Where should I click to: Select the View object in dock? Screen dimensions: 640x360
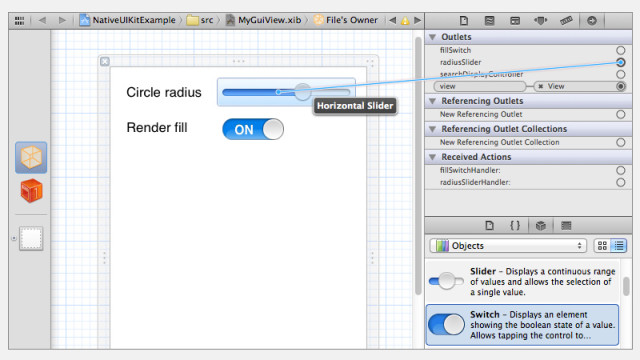pyautogui.click(x=31, y=238)
